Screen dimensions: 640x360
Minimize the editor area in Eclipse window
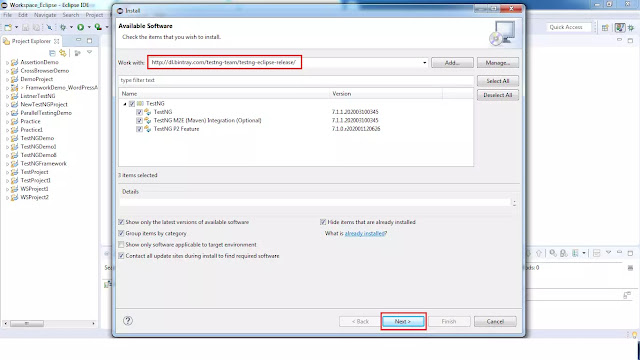[619, 40]
